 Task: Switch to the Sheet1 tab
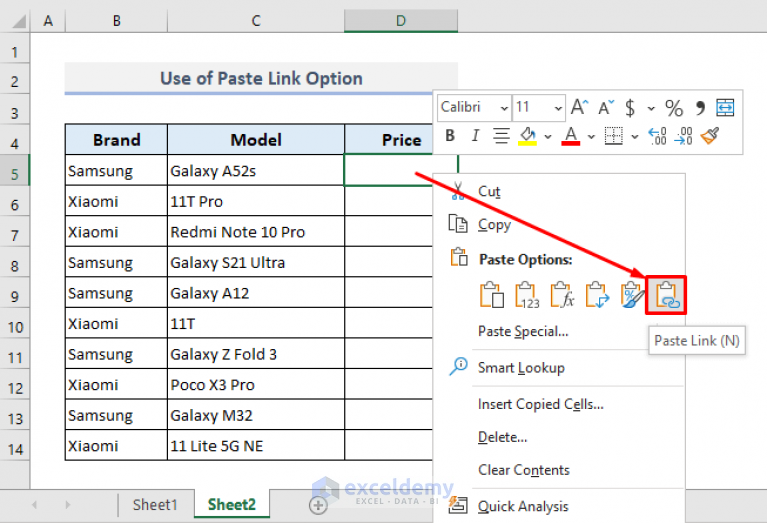point(155,505)
